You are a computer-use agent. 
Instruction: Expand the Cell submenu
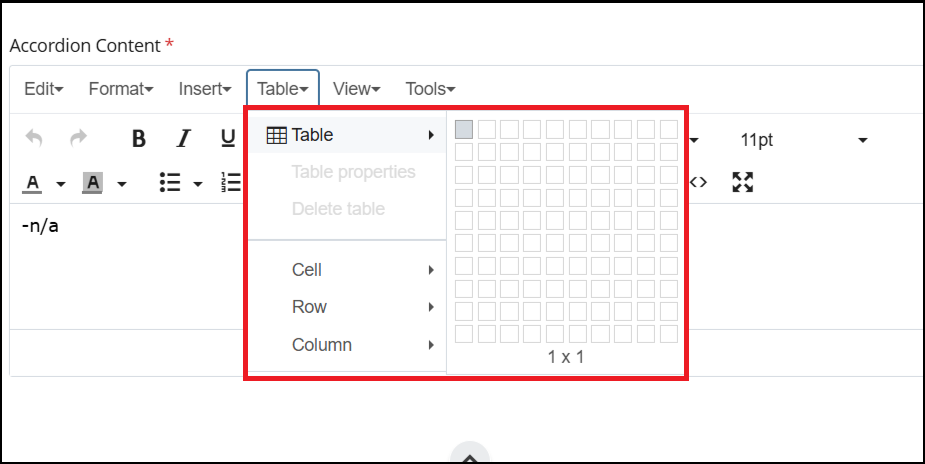tap(345, 270)
